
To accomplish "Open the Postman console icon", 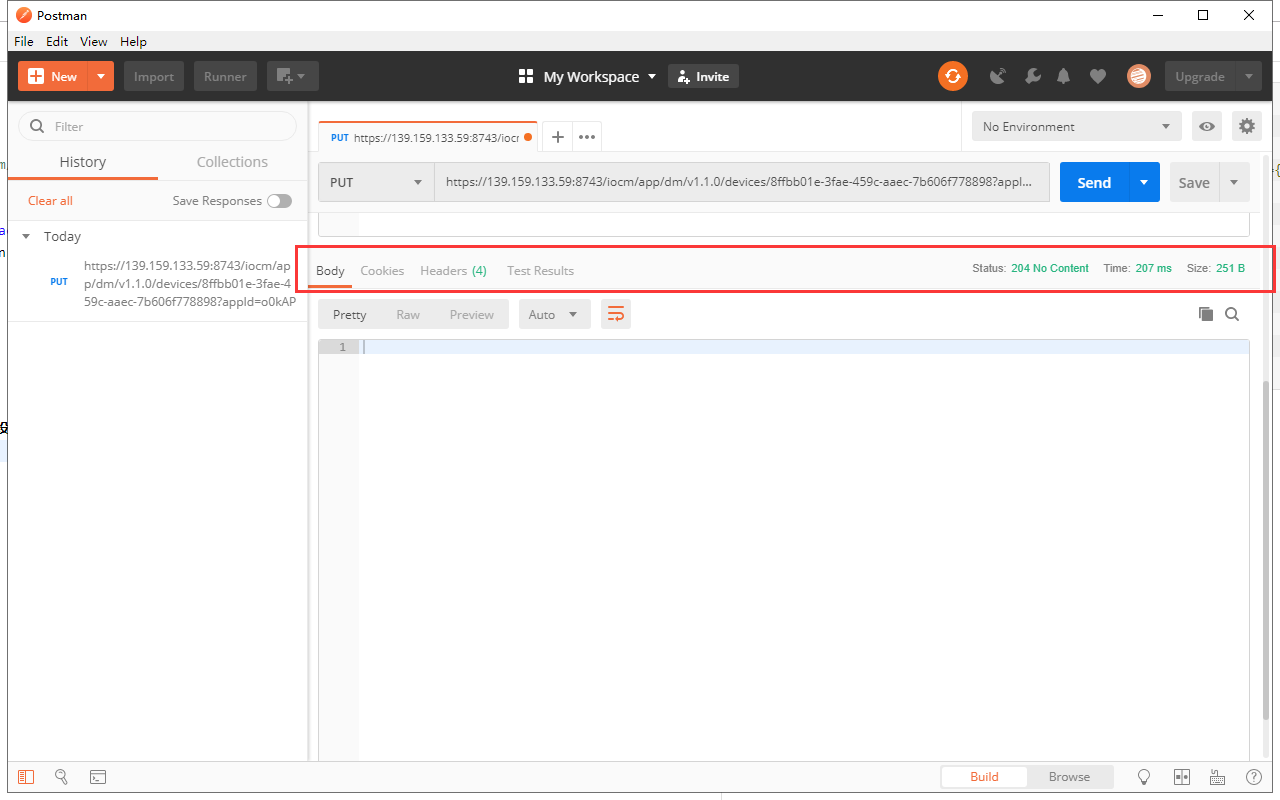I will (x=98, y=777).
